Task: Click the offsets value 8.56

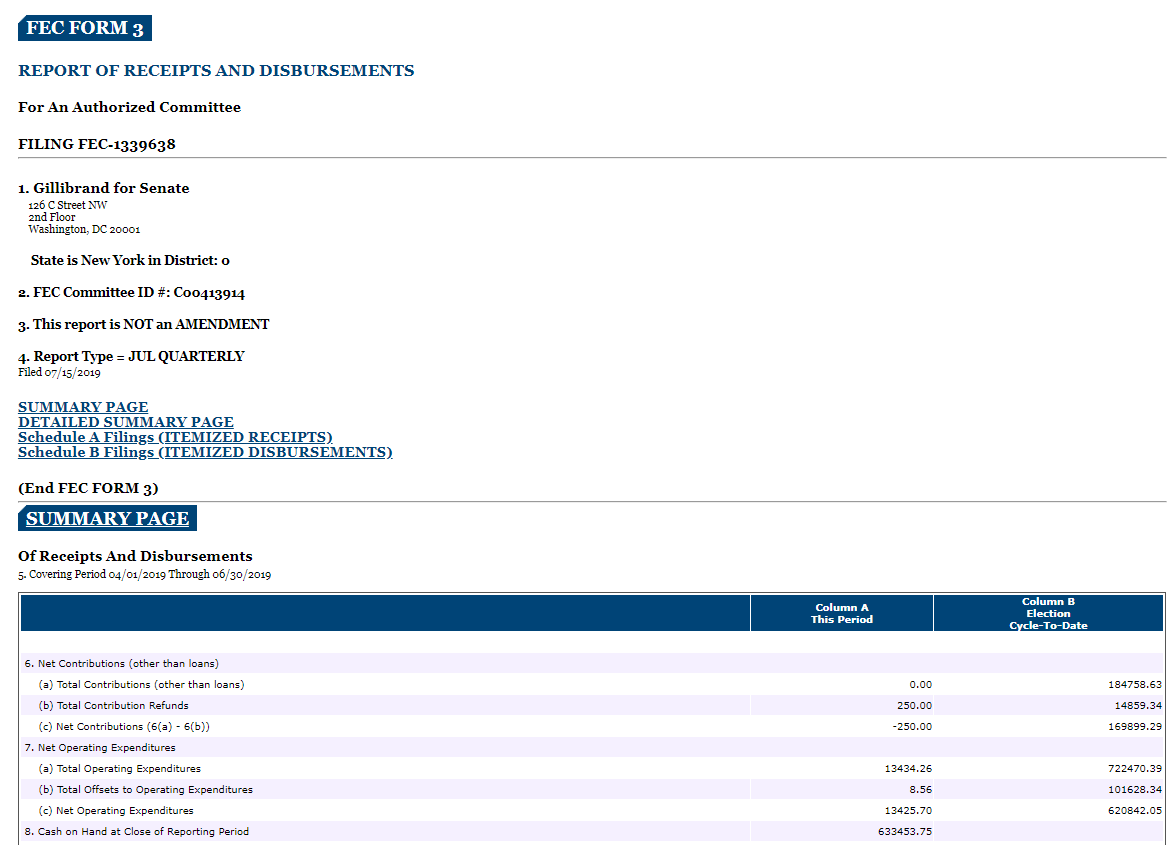Action: tap(920, 789)
